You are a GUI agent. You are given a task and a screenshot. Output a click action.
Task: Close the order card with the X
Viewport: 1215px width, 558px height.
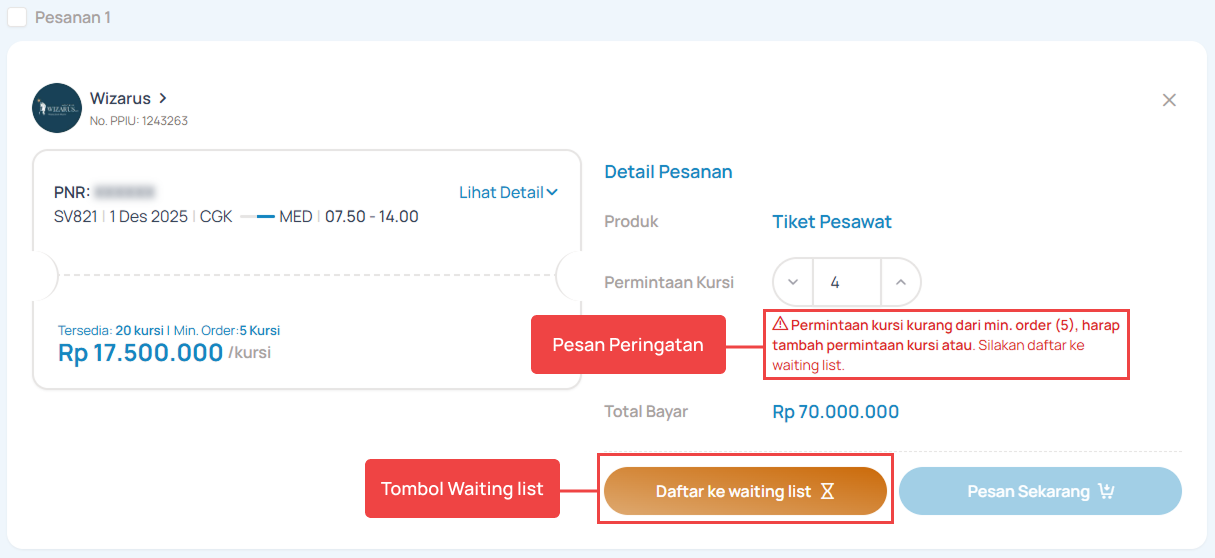tap(1169, 100)
